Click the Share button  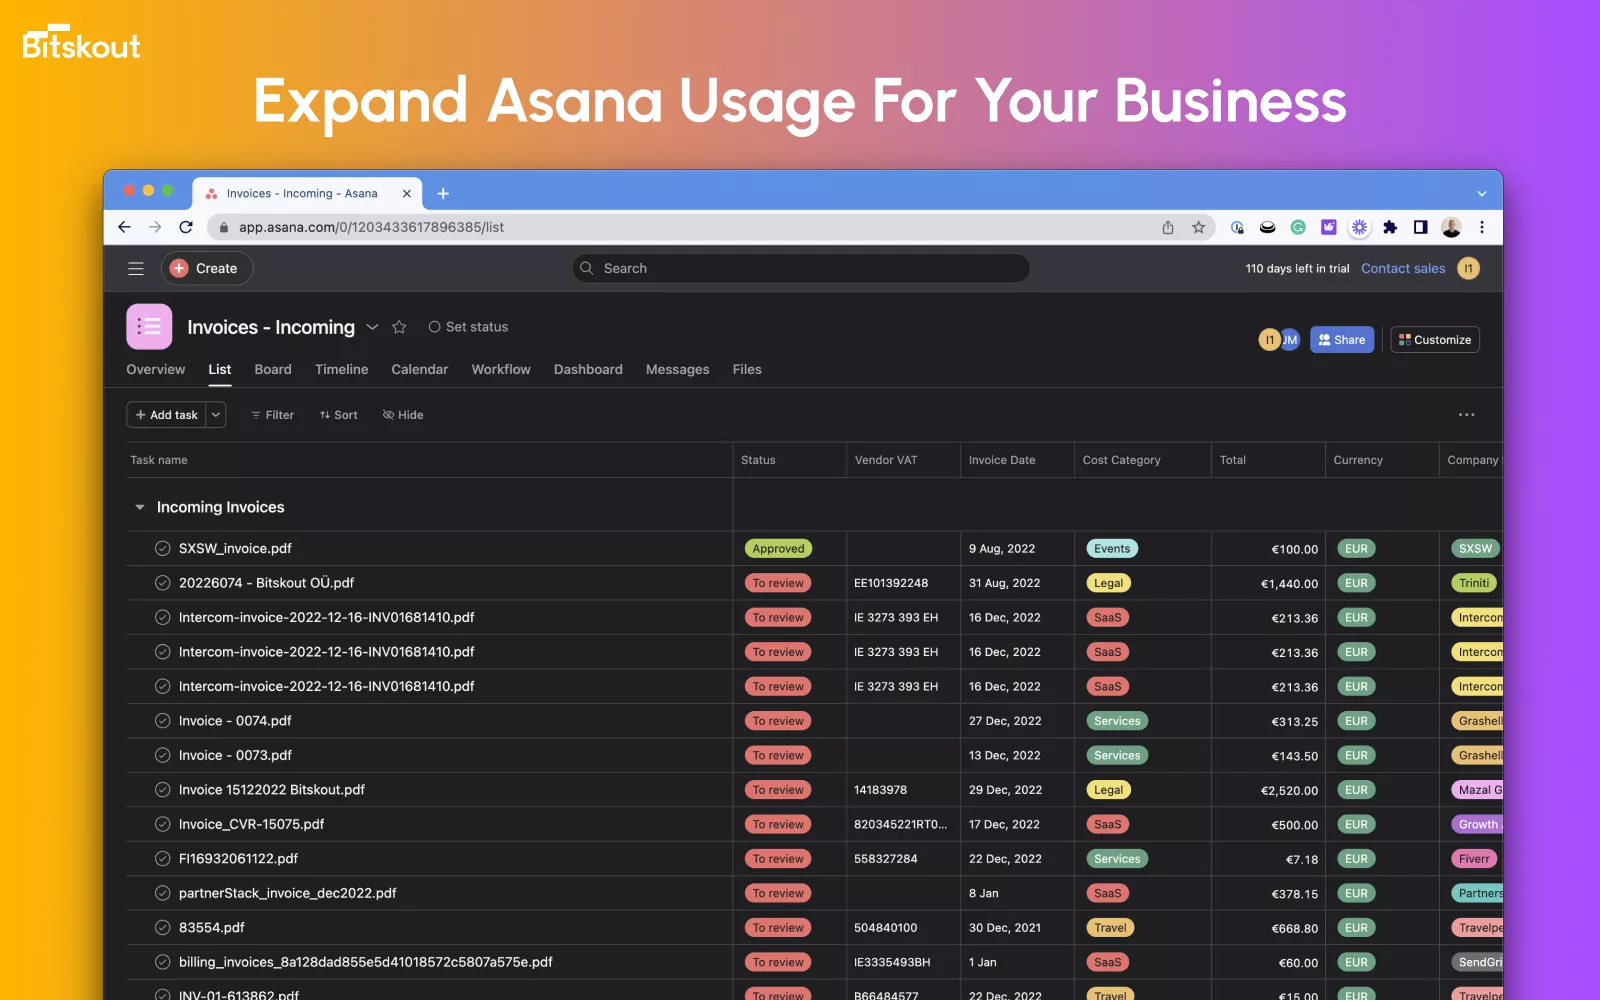pyautogui.click(x=1341, y=340)
